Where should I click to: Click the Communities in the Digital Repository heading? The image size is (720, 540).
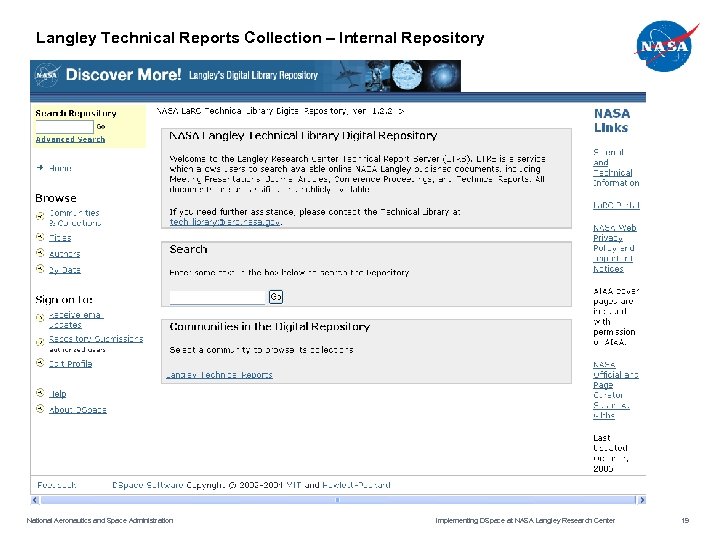tap(270, 326)
